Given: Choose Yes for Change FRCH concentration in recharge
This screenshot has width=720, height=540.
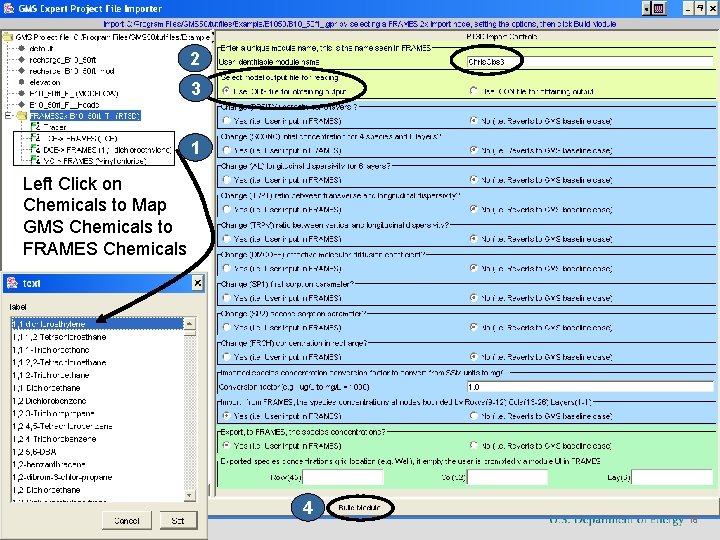Looking at the screenshot, I should click(226, 357).
